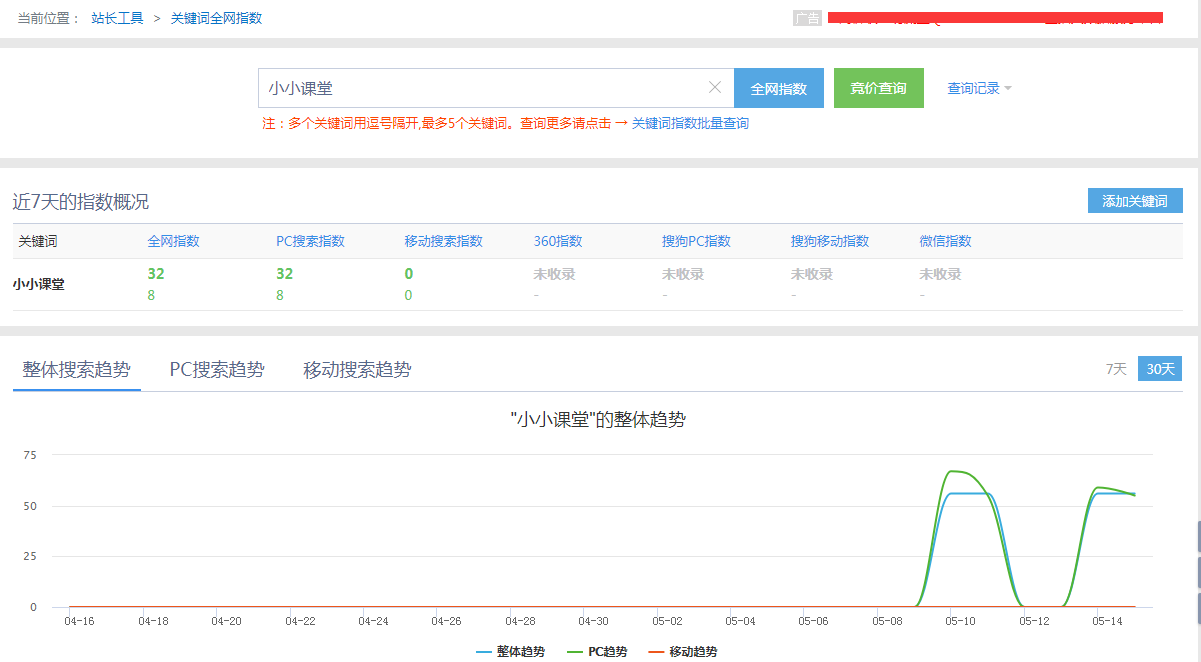Click the 当前位置 breadcrumb label
Screen dimensions: 1201x662
click(49, 18)
